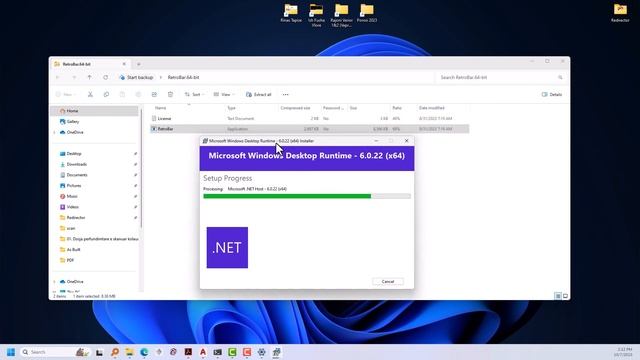Open the Windows Start menu
640x360 pixels.
[x=11, y=352]
